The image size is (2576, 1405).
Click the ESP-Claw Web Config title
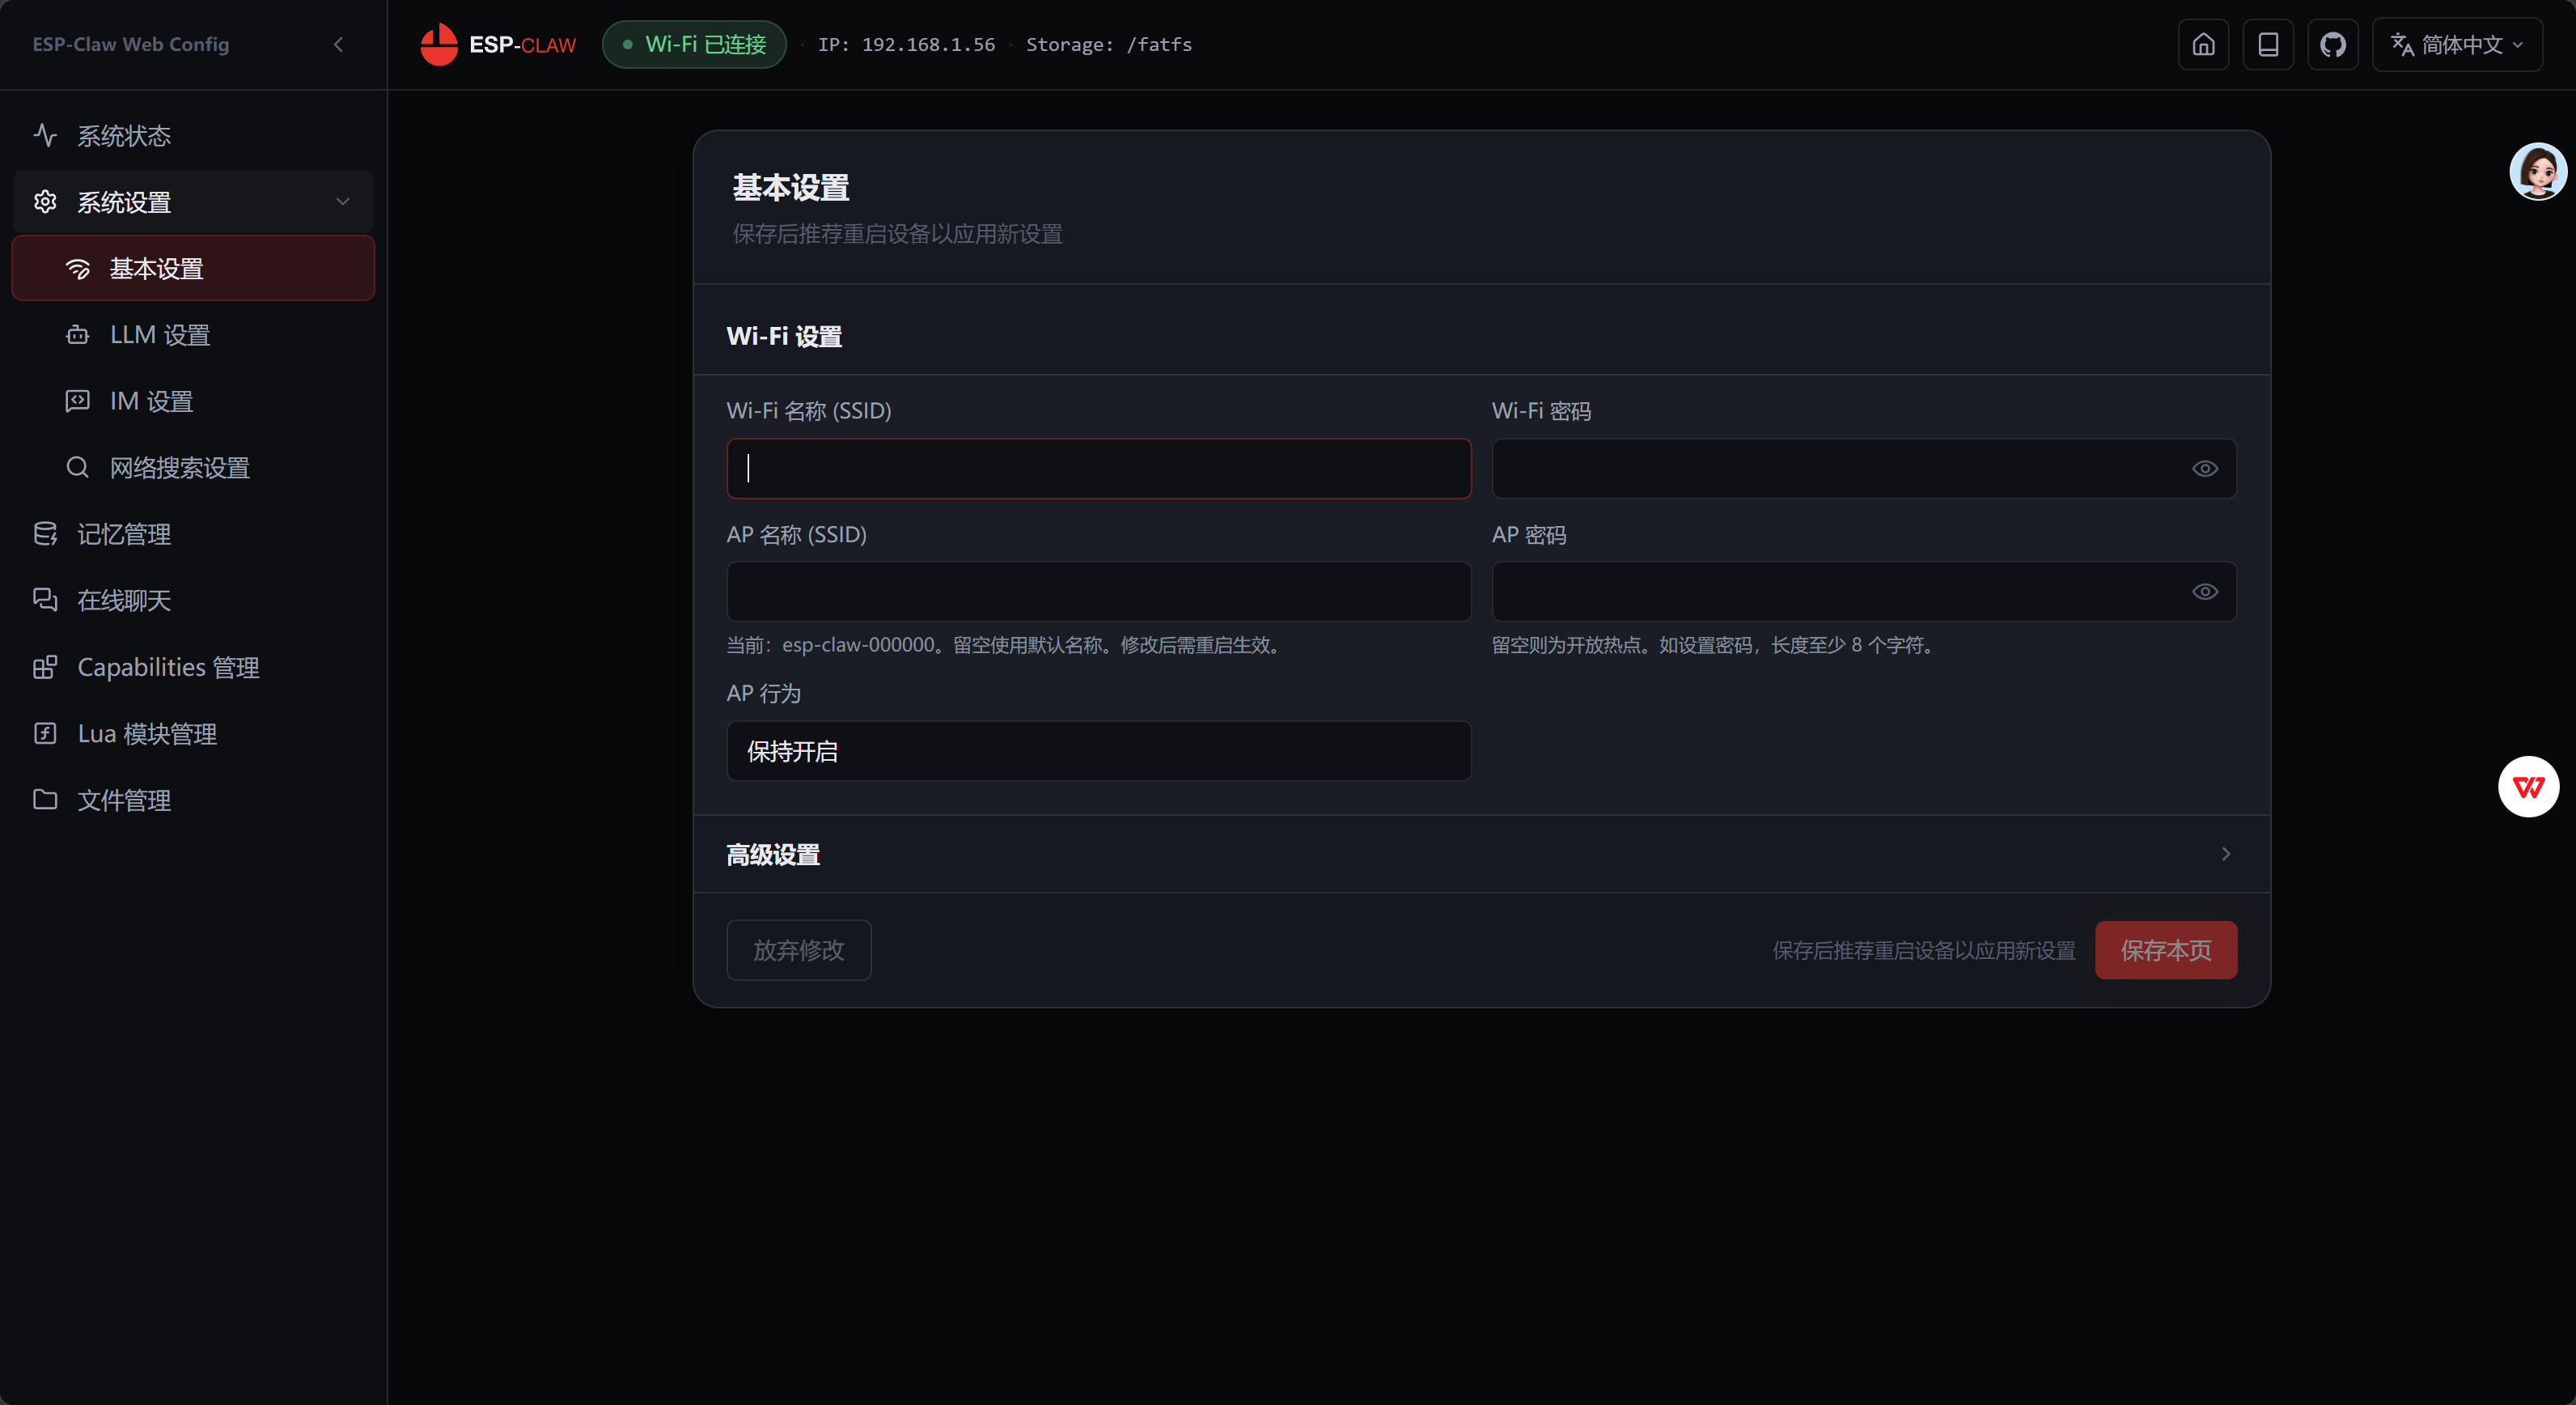[x=131, y=44]
